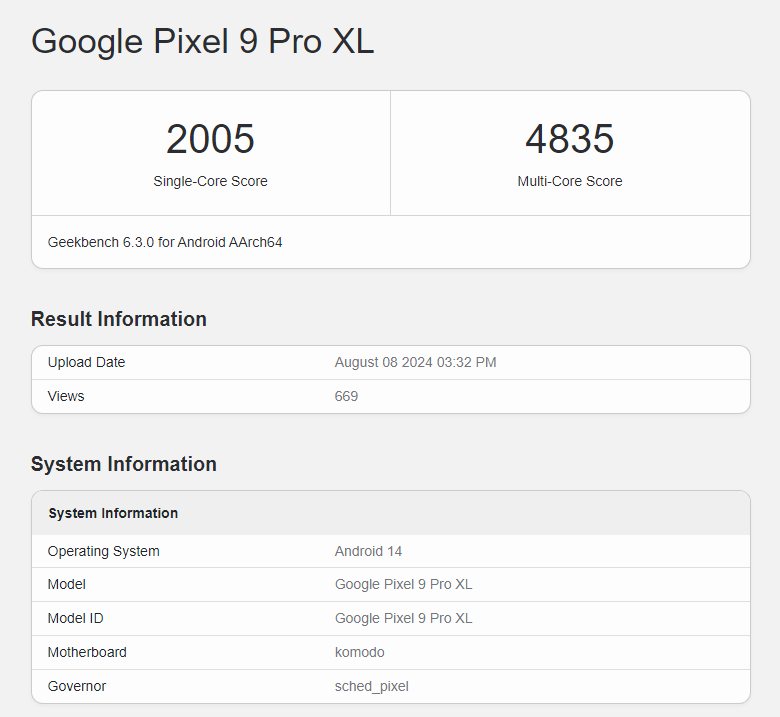The image size is (780, 717).
Task: Click the Model row's Google Pixel 9 Pro XL value
Action: (403, 584)
